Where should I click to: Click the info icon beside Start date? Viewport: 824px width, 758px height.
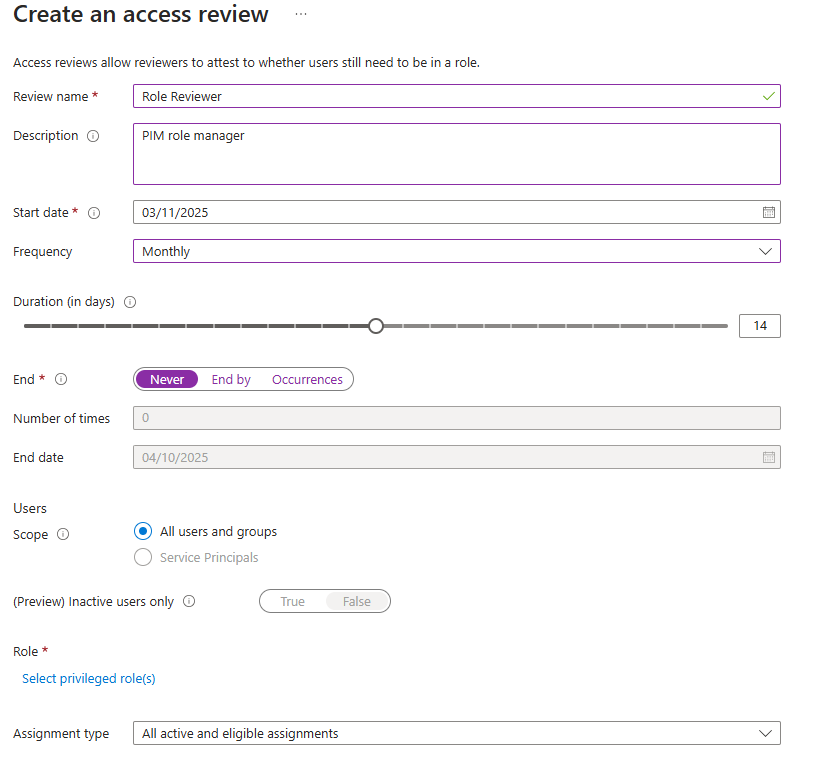pos(94,213)
